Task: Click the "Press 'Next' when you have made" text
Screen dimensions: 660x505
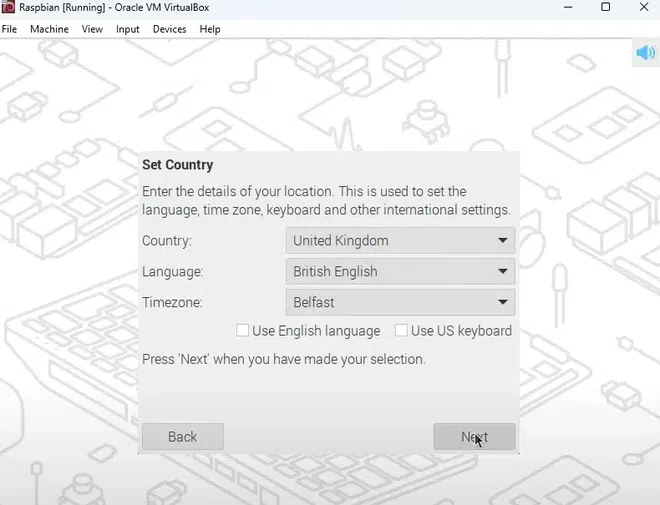Action: pos(284,359)
